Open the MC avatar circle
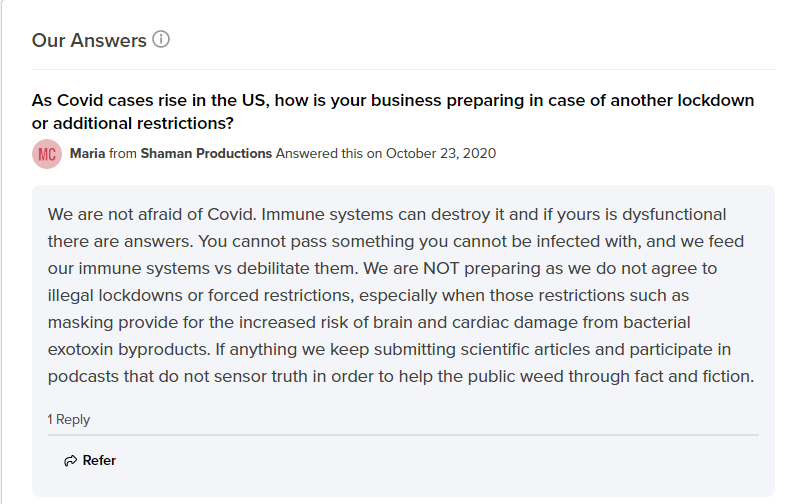Viewport: 788px width, 504px height. tap(47, 154)
